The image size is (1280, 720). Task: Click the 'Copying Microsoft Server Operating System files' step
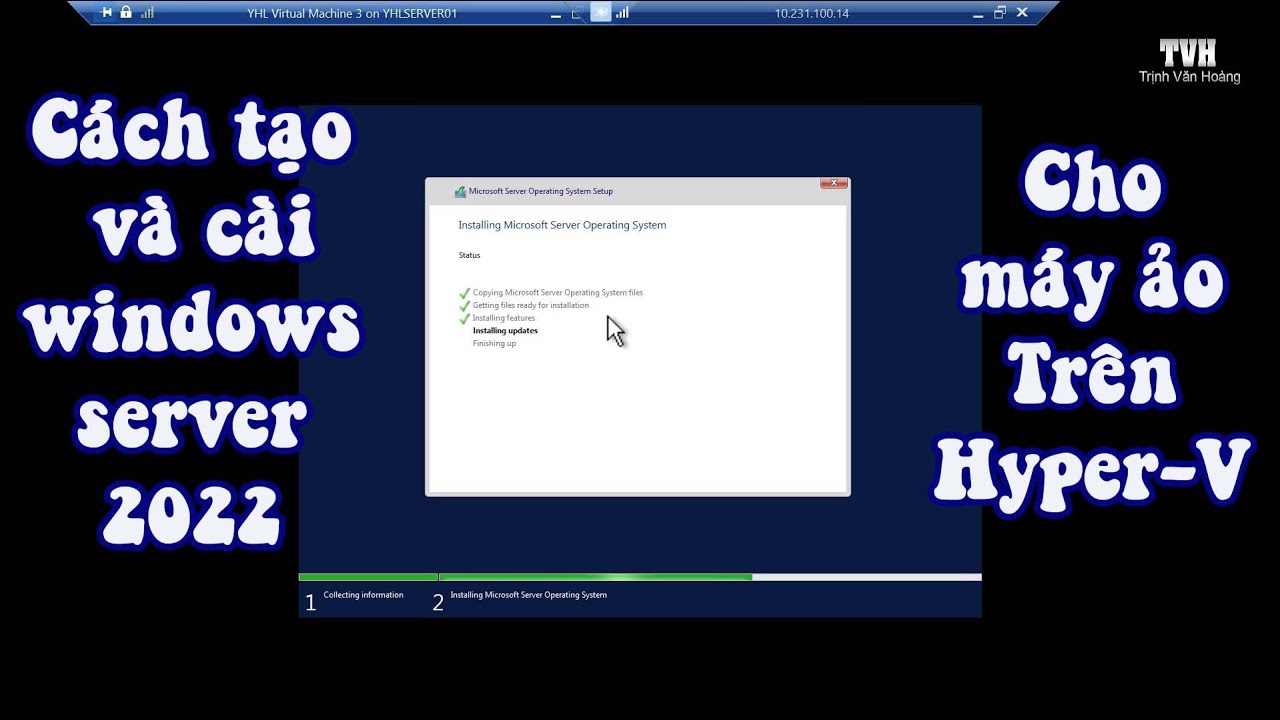point(558,293)
